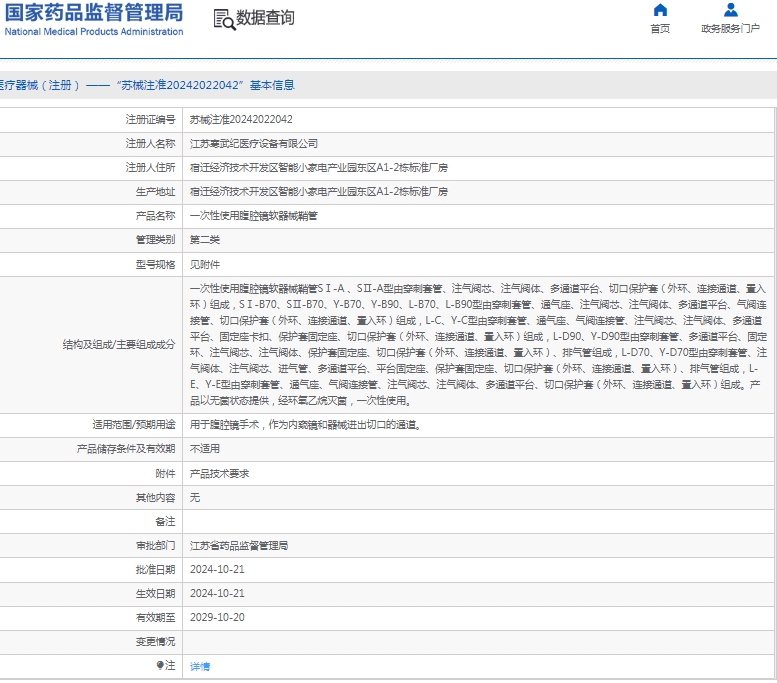Click the 附件 row label
The height and width of the screenshot is (683, 777).
[x=165, y=474]
